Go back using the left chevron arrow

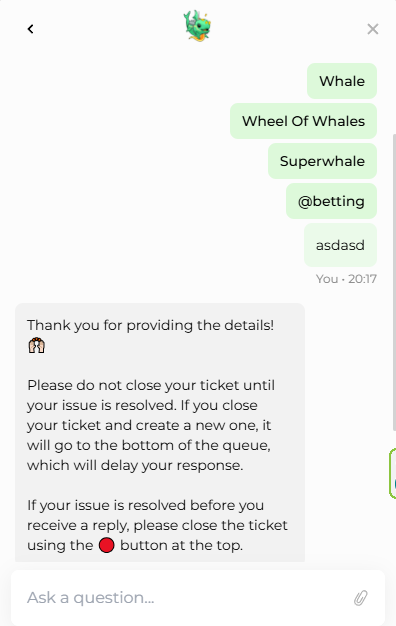click(30, 29)
